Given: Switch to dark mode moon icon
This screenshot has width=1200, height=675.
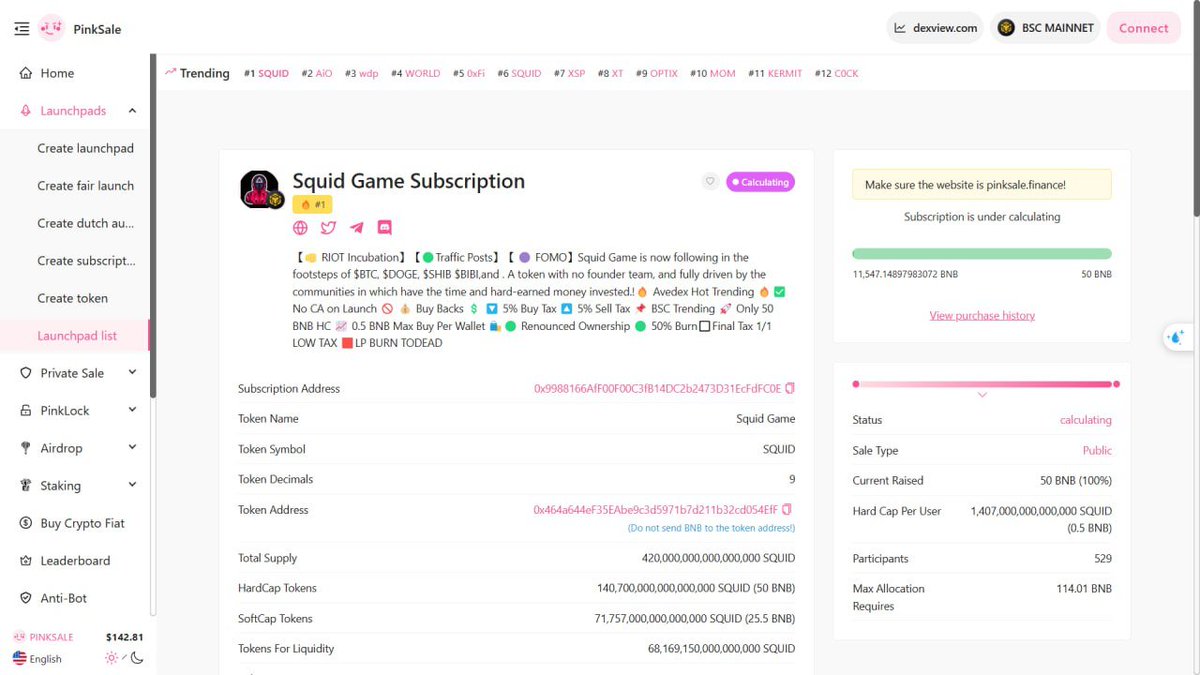Looking at the screenshot, I should [x=137, y=658].
